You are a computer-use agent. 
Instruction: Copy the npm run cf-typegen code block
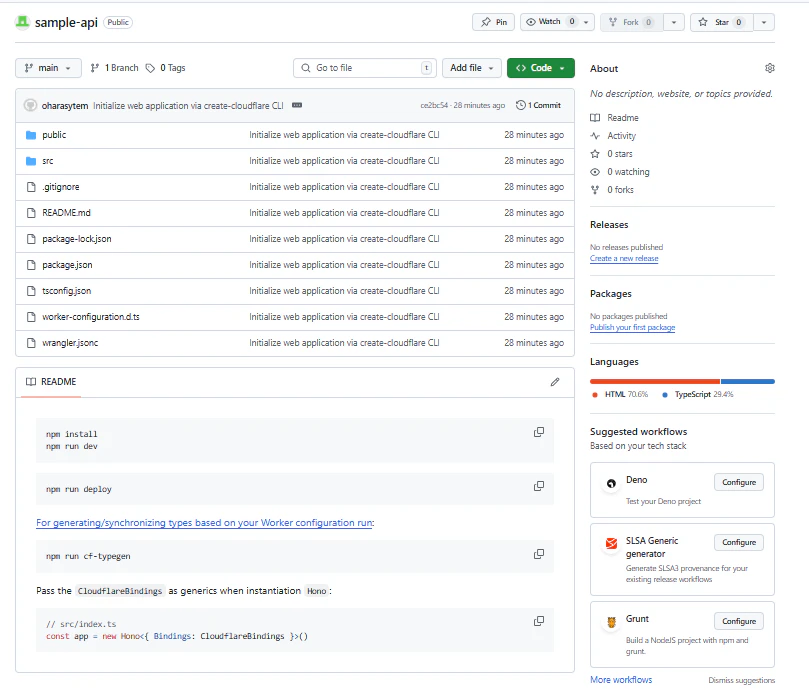coord(539,554)
